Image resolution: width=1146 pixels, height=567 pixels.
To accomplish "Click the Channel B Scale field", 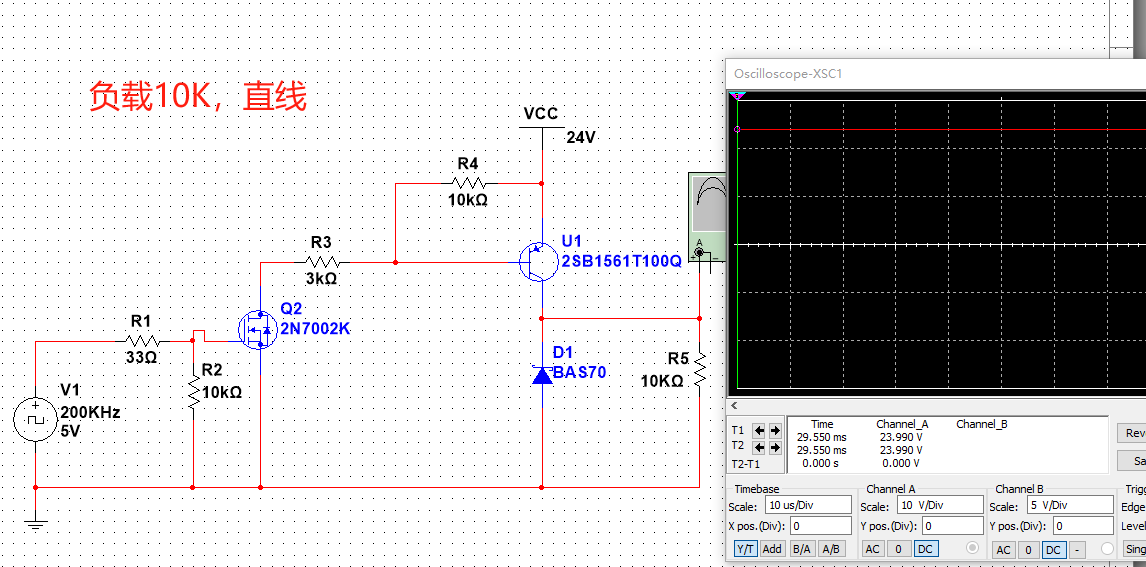I will click(1070, 504).
